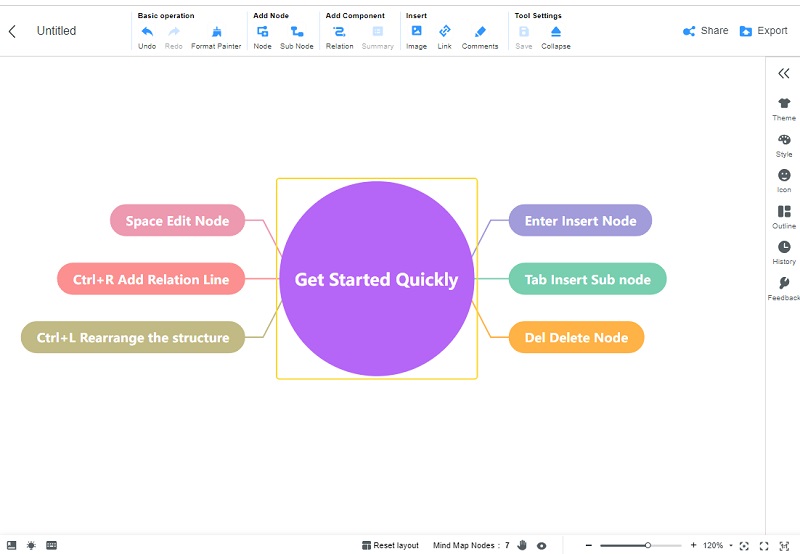Toggle the hand pan tool
This screenshot has width=800, height=554.
point(522,545)
